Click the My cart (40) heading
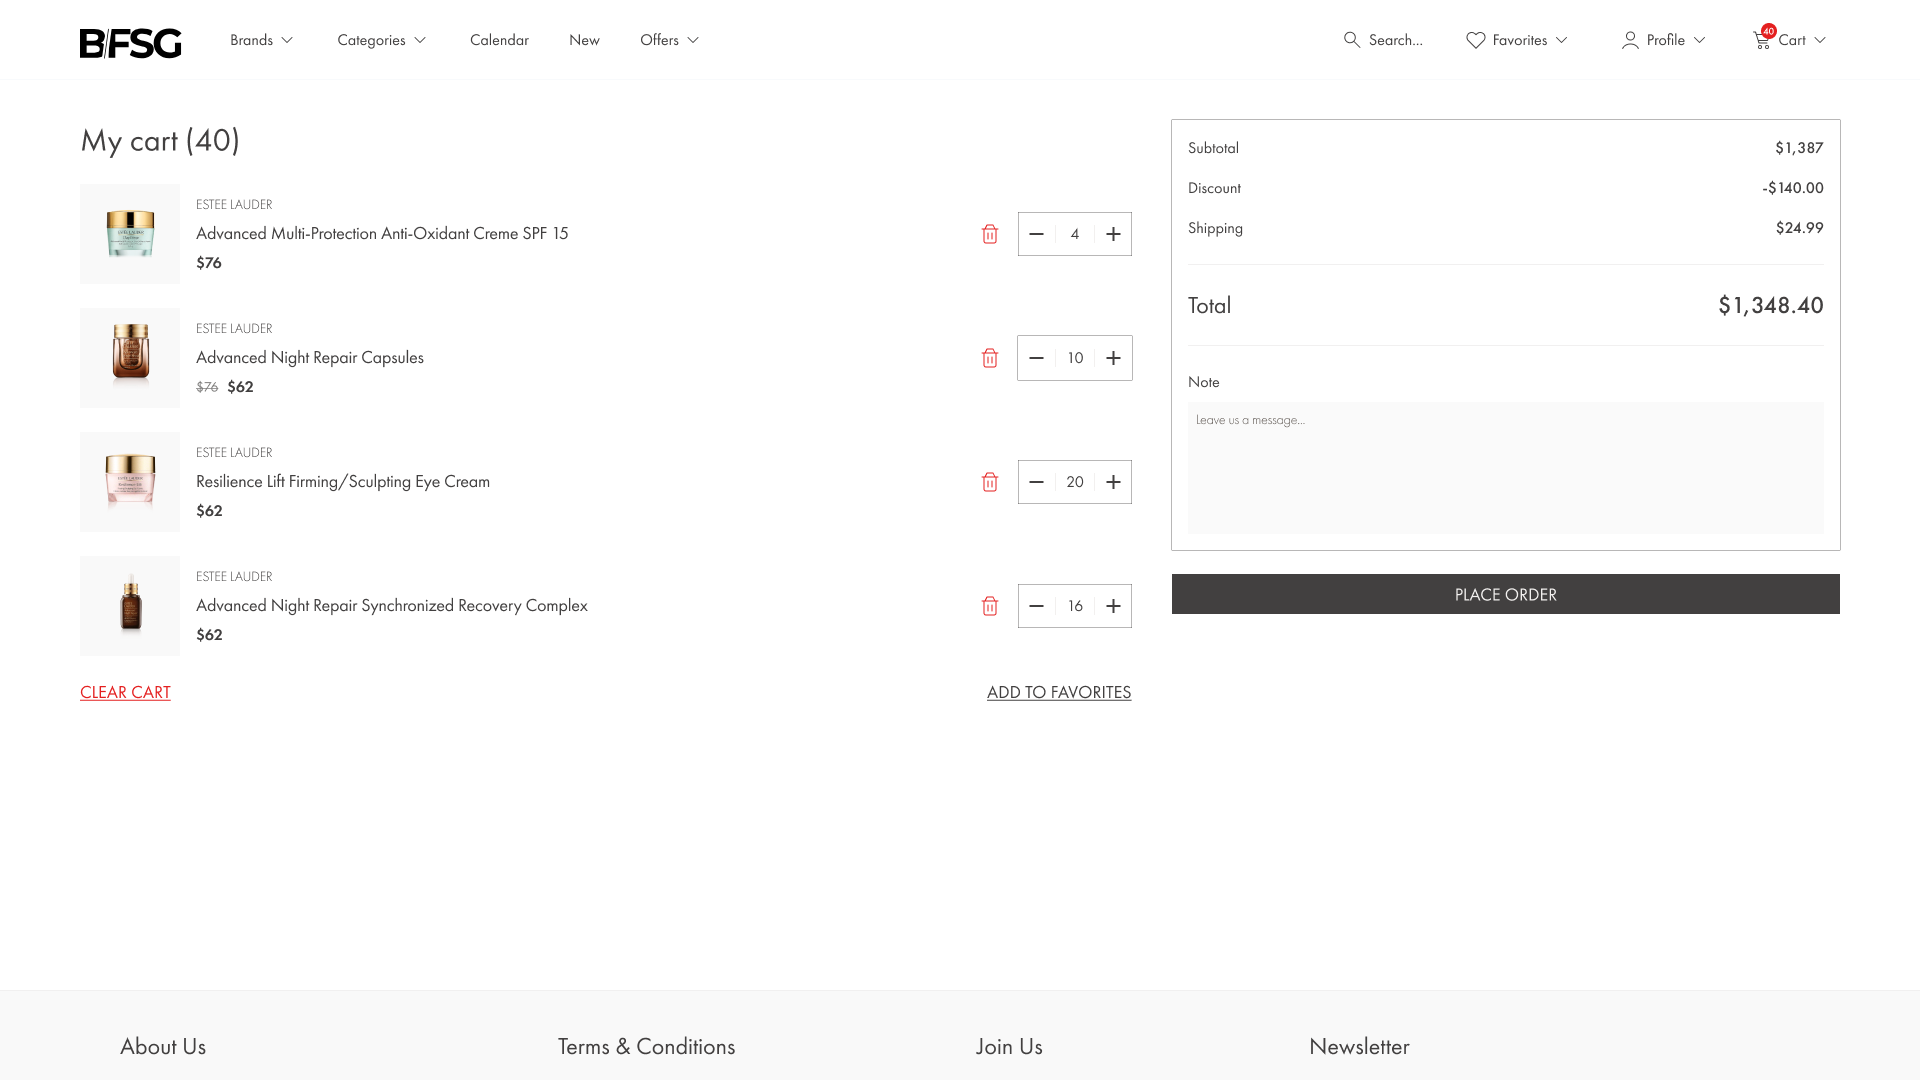This screenshot has width=1920, height=1080. tap(160, 141)
